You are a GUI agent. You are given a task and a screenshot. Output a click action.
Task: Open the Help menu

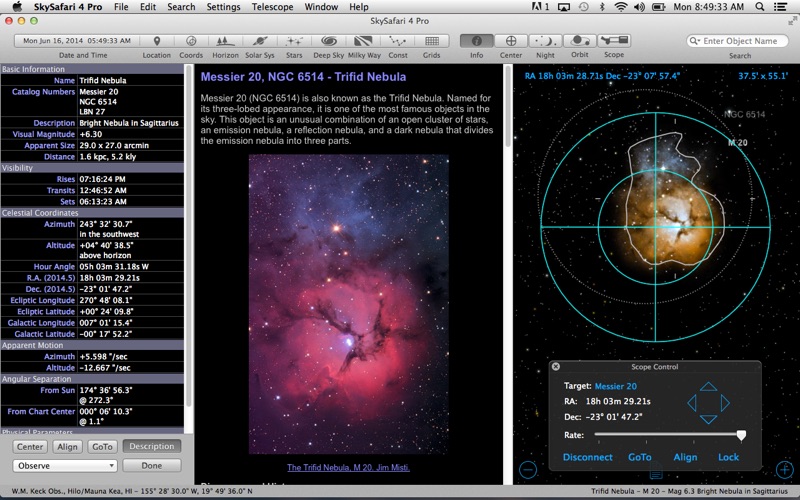(359, 7)
